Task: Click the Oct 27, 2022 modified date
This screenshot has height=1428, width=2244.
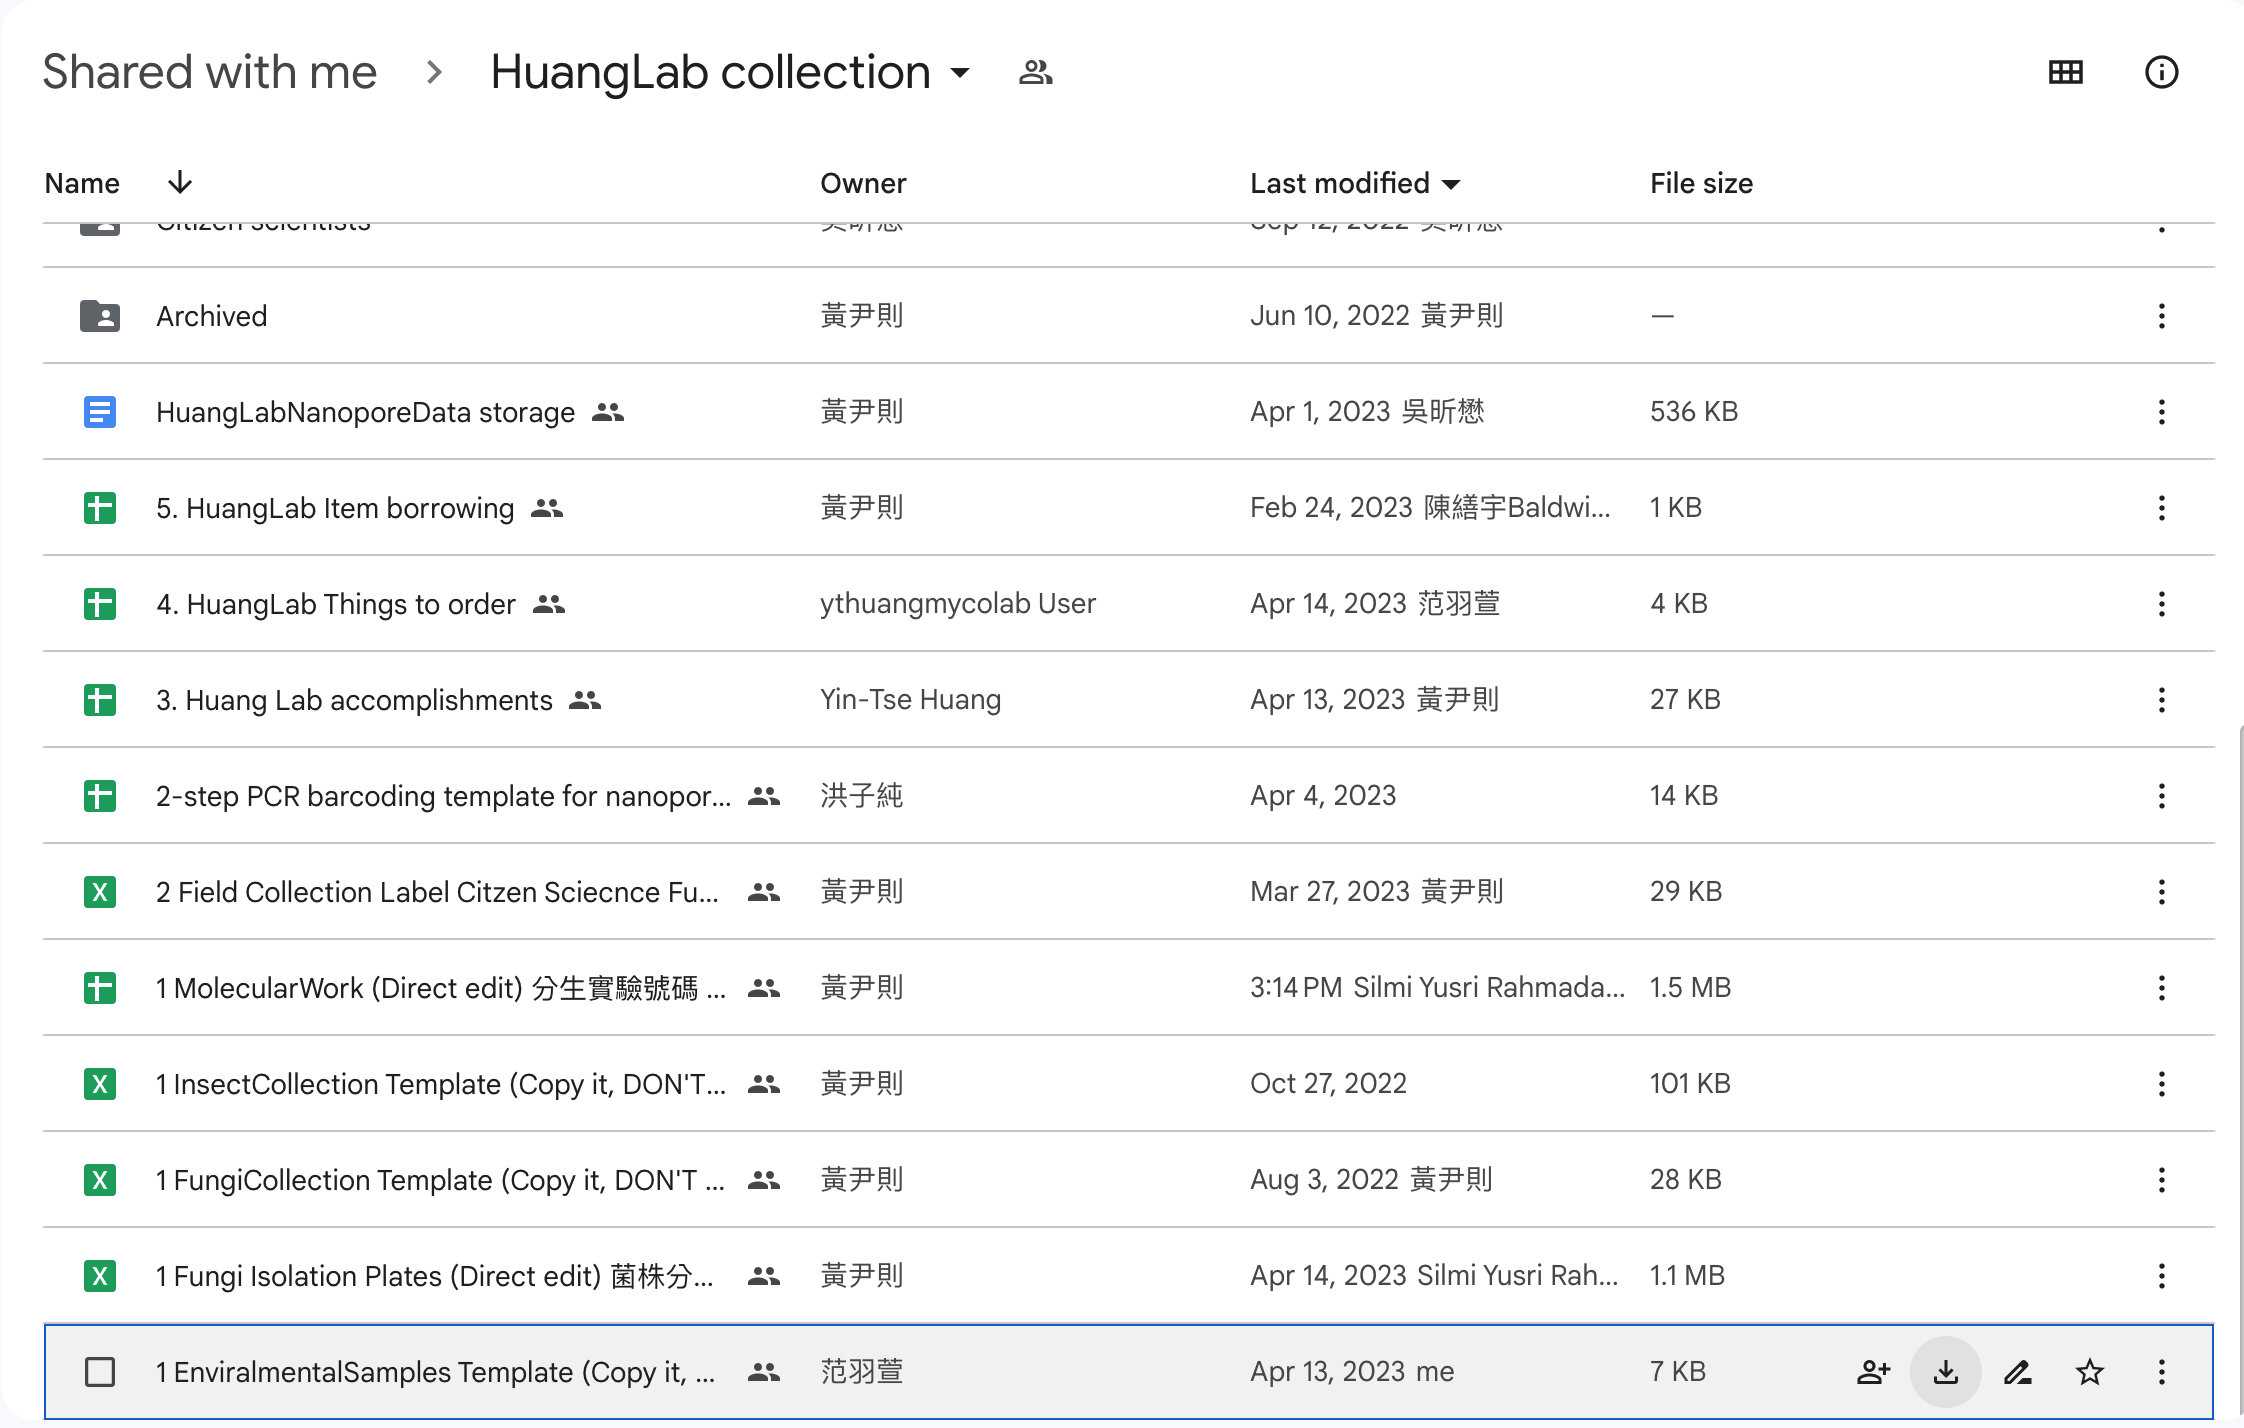Action: point(1328,1083)
